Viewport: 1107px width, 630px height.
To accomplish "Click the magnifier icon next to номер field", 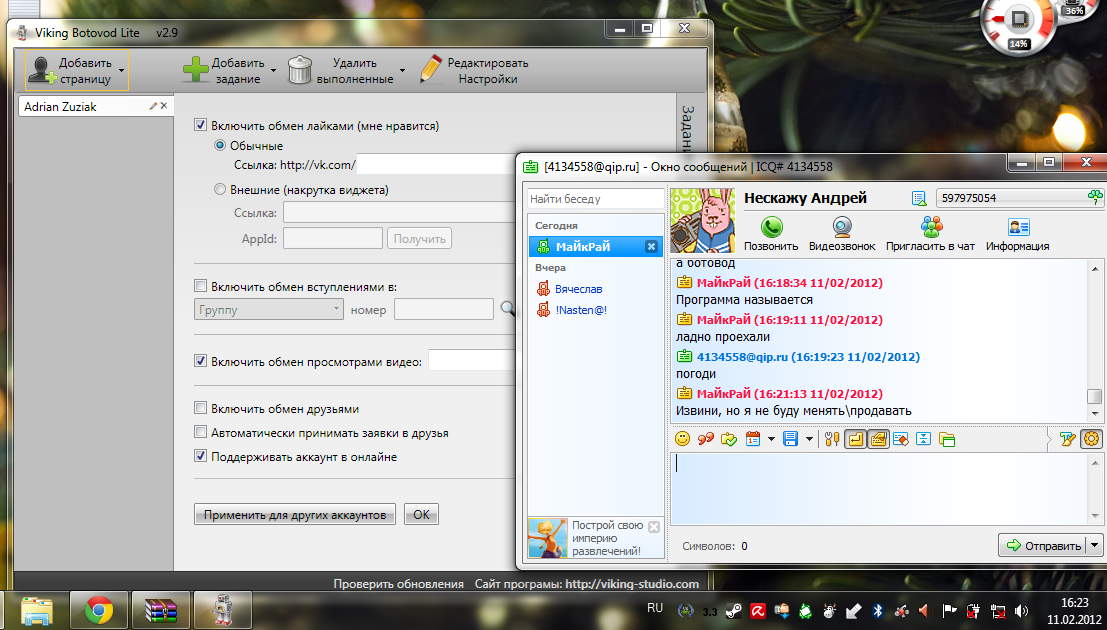I will click(x=508, y=308).
